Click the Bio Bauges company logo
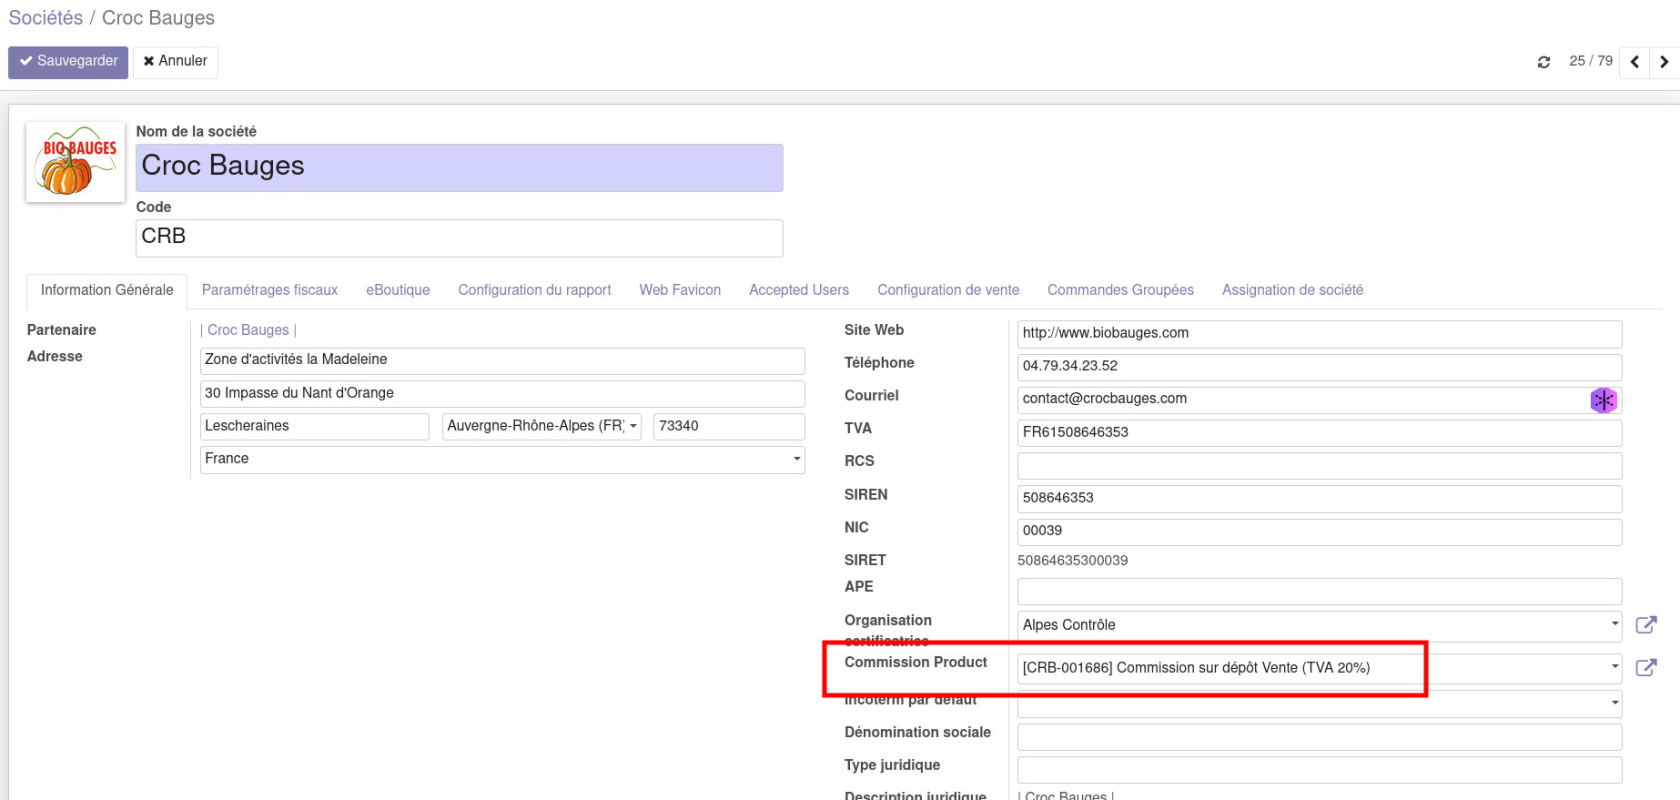The image size is (1680, 800). [76, 162]
